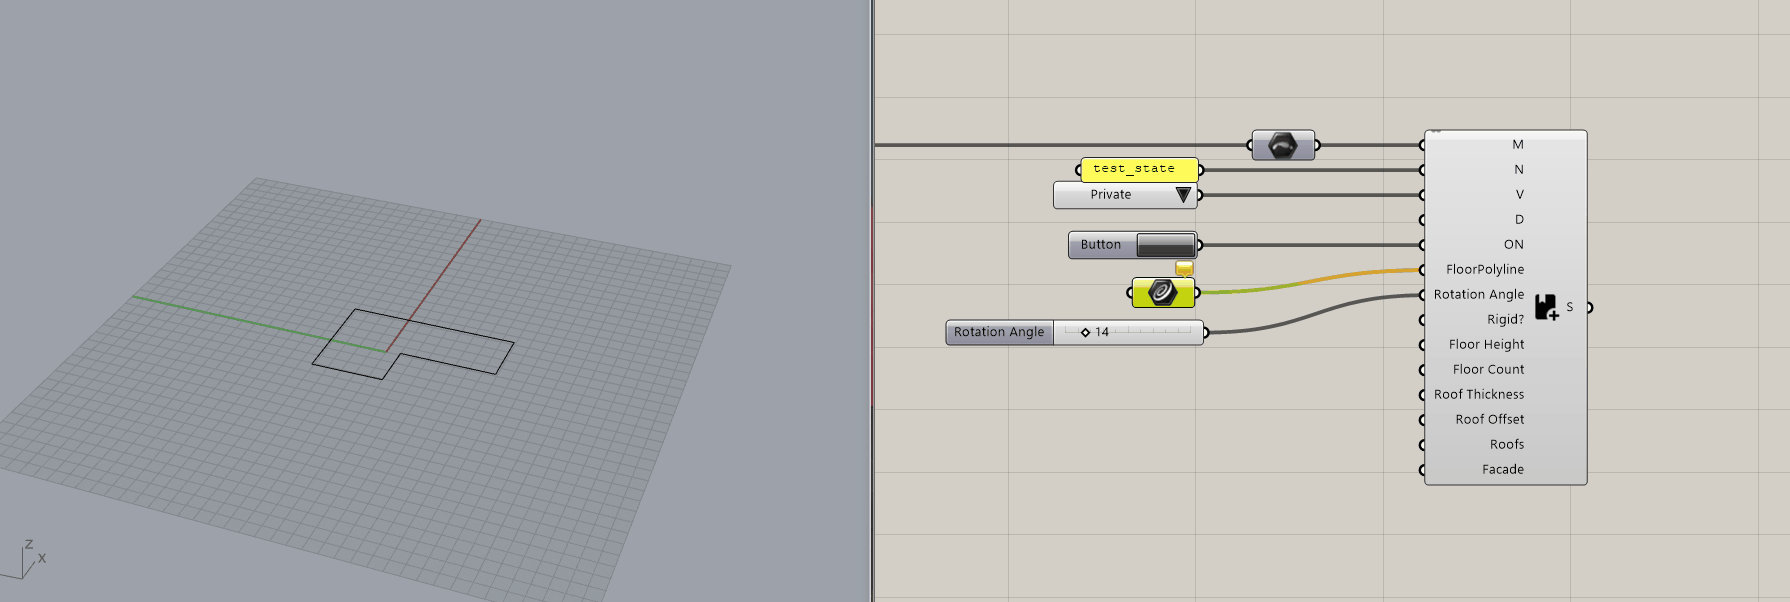
Task: Click the S output grip
Action: click(1589, 307)
